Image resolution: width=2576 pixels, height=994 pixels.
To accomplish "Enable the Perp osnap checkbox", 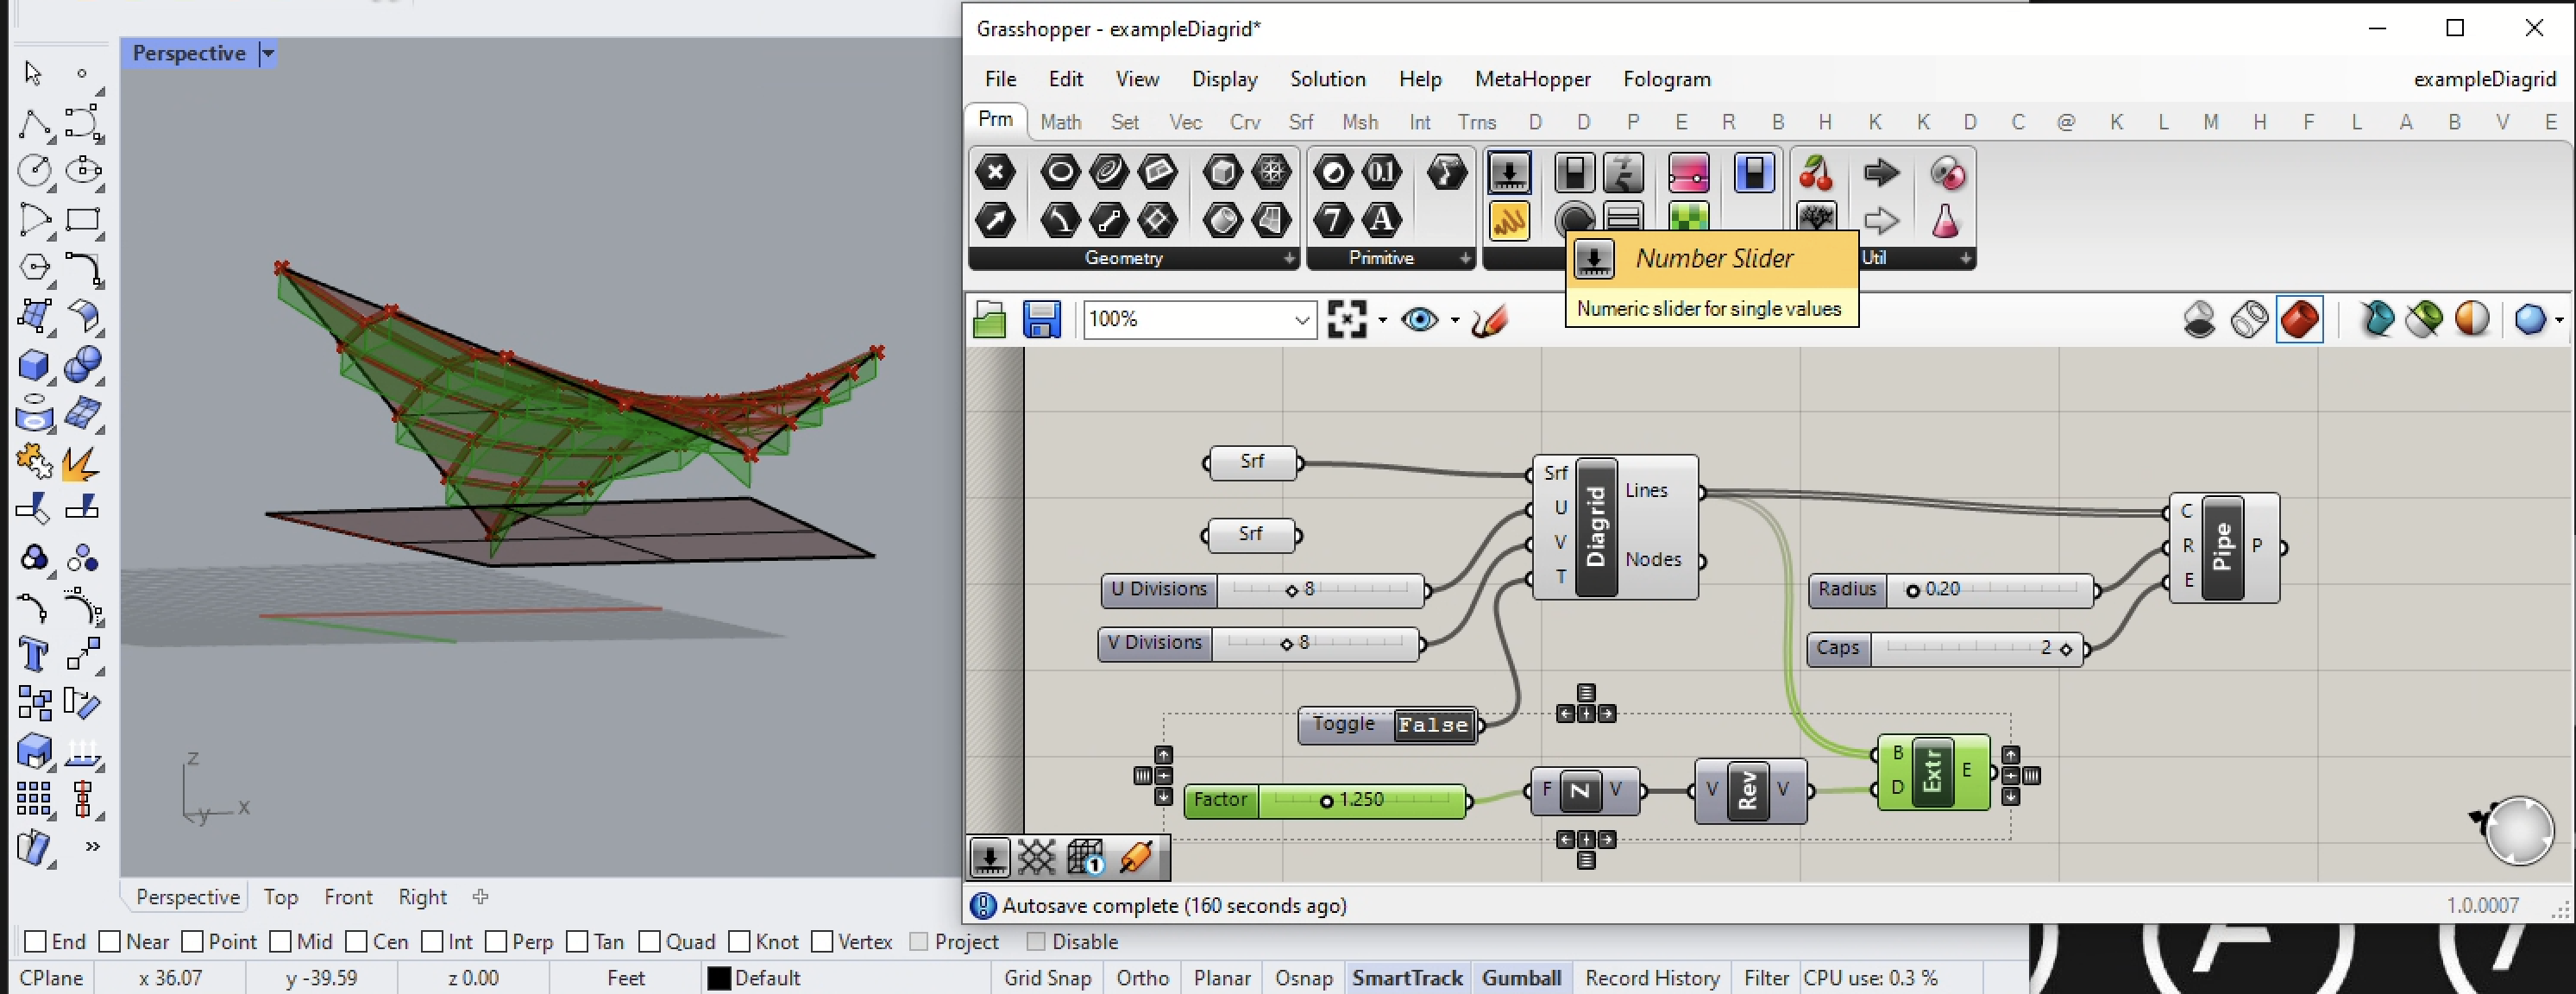I will click(496, 942).
